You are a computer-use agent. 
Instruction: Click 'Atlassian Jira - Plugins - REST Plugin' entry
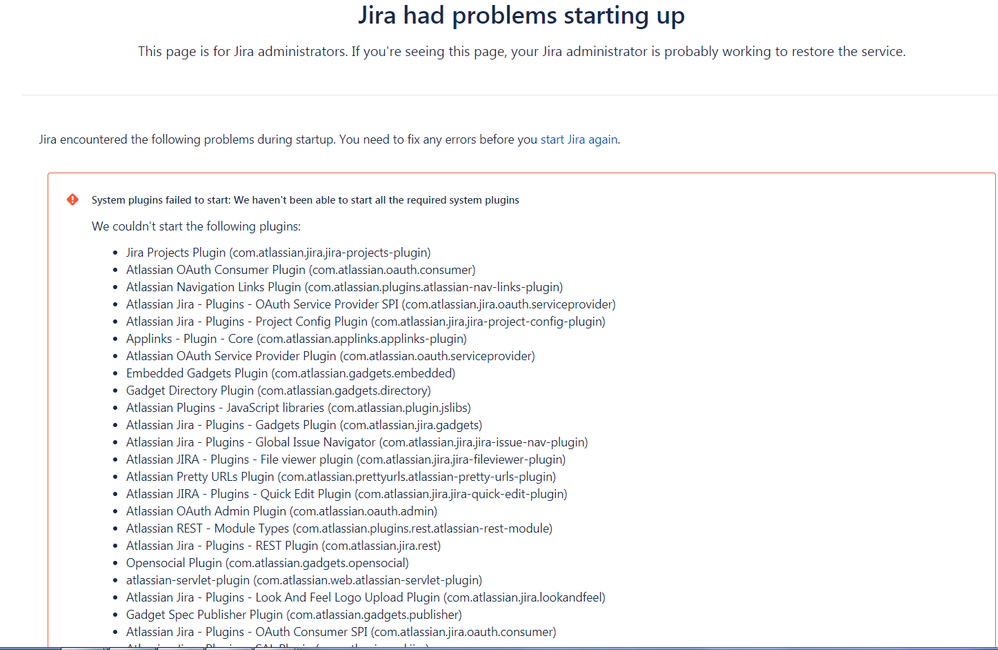click(283, 545)
